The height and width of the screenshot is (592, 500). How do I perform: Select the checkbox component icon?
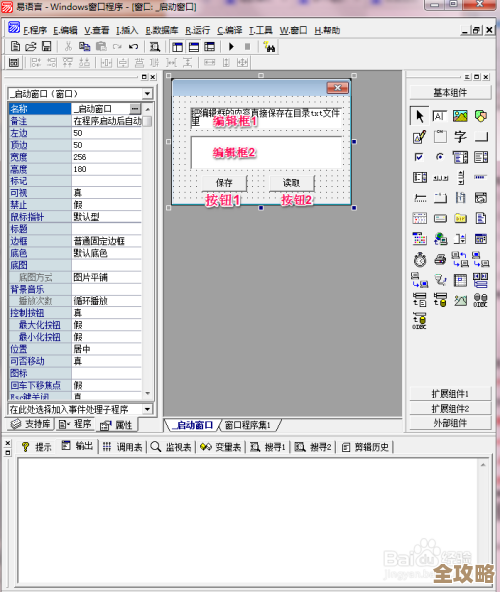419,157
